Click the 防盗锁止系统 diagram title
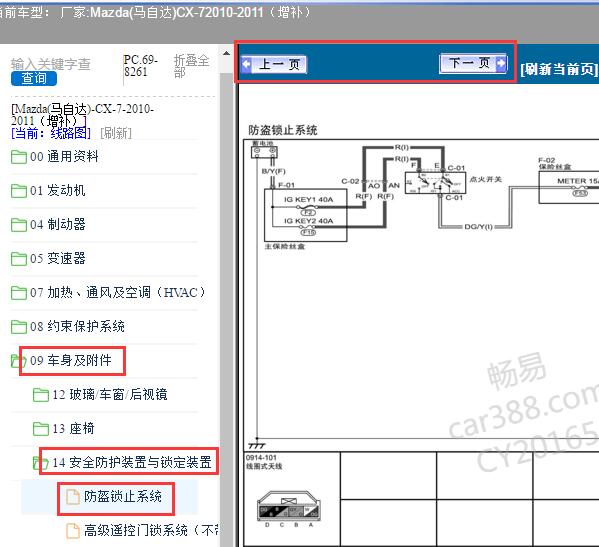599x547 pixels. (x=283, y=130)
